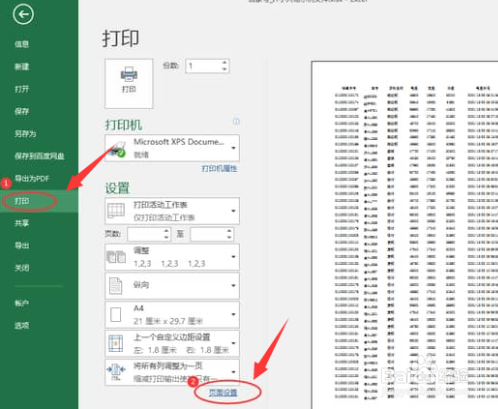Click the collated pages icon
498x409 pixels.
(116, 257)
